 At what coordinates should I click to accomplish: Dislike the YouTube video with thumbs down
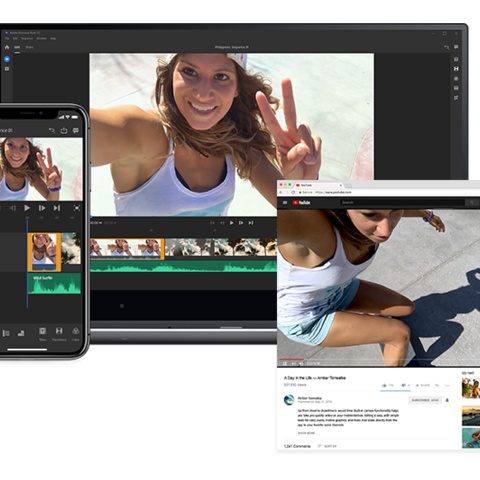405,385
